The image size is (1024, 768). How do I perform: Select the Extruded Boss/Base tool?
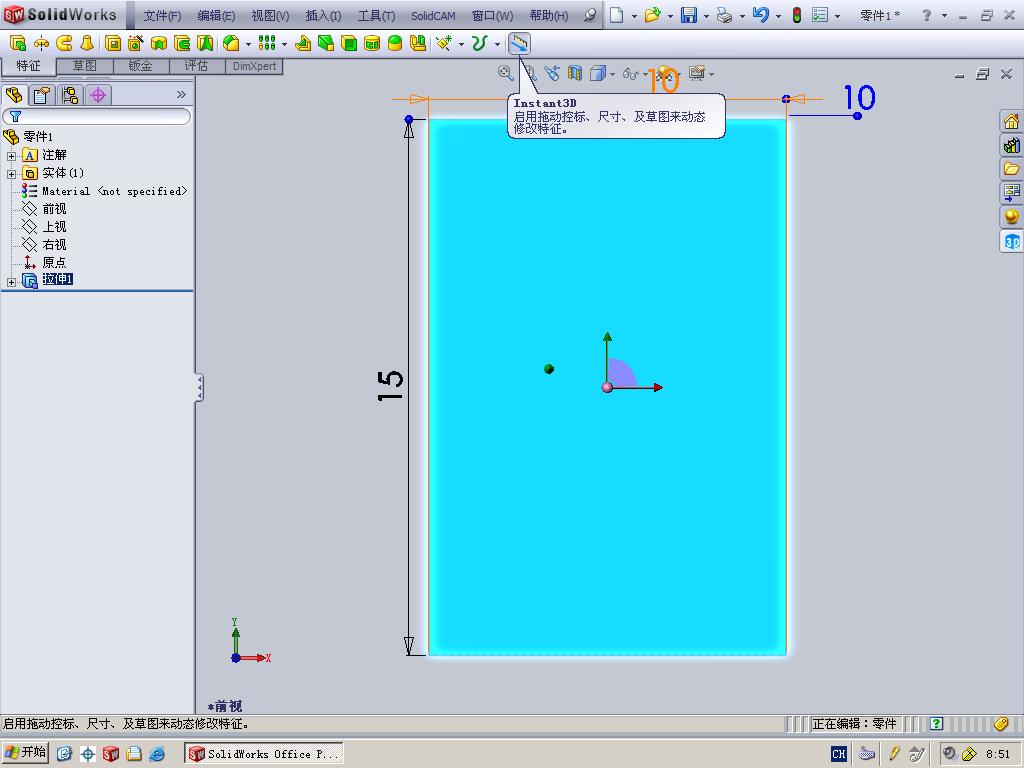tap(18, 43)
